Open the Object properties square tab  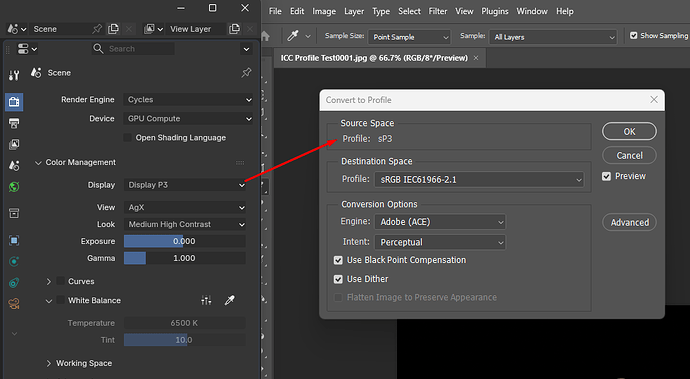[x=14, y=240]
